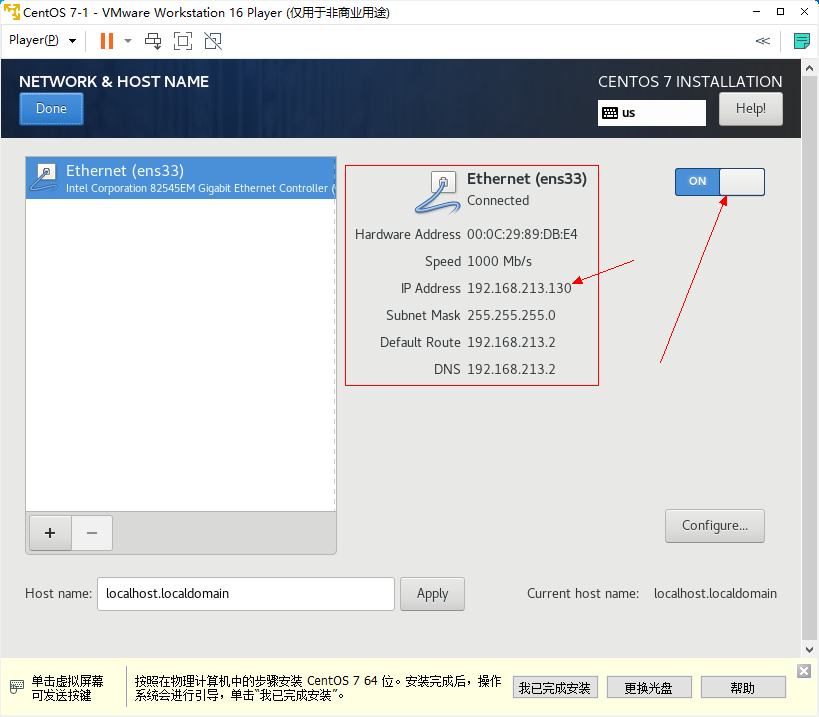Open the Player menu

[x=42, y=41]
